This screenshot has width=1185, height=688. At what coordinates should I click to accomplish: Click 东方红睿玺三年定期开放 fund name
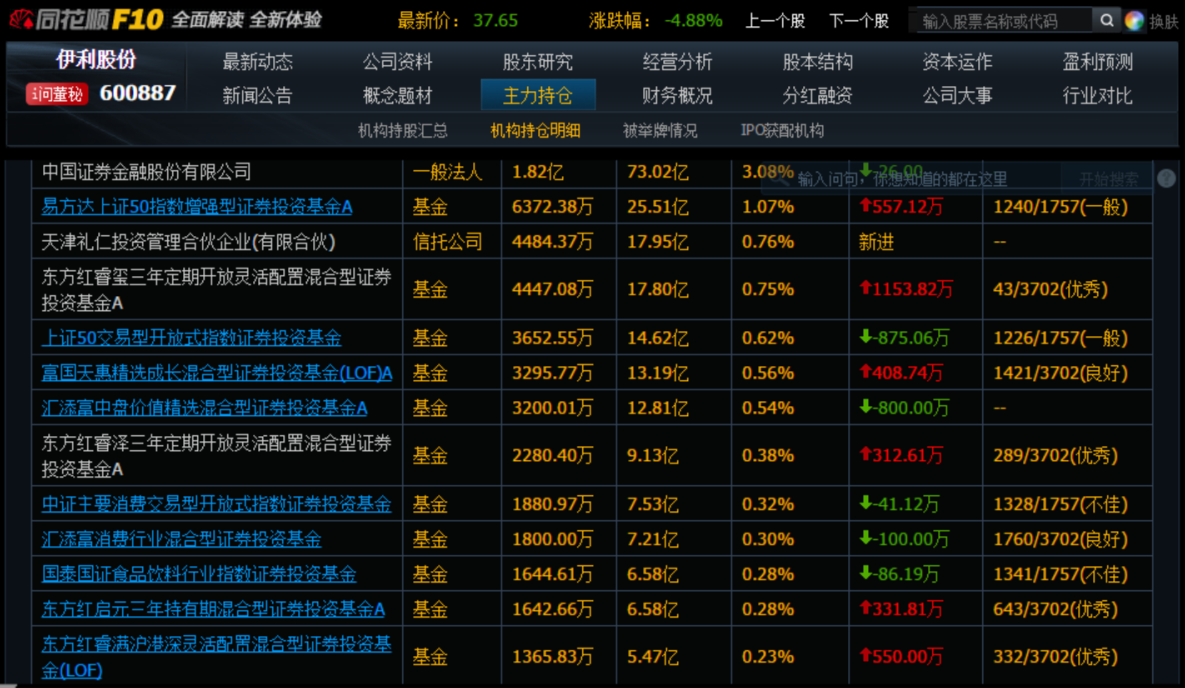pos(216,290)
